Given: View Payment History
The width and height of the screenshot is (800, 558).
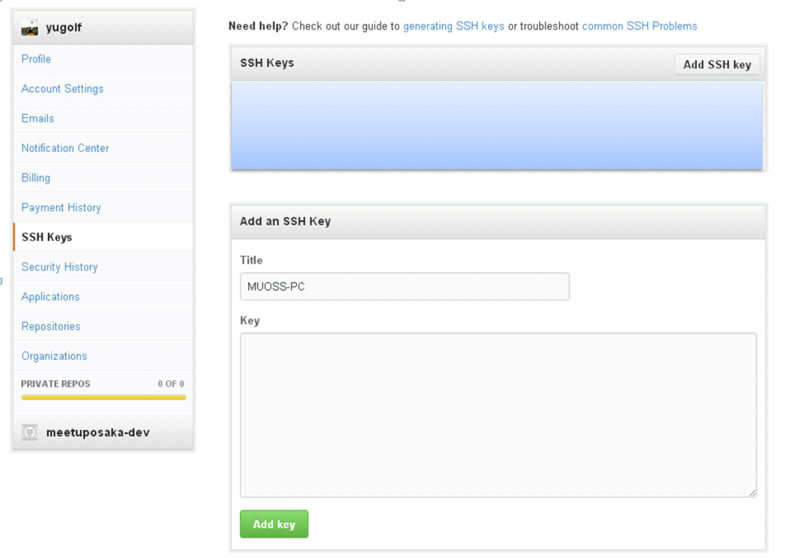Looking at the screenshot, I should tap(61, 208).
